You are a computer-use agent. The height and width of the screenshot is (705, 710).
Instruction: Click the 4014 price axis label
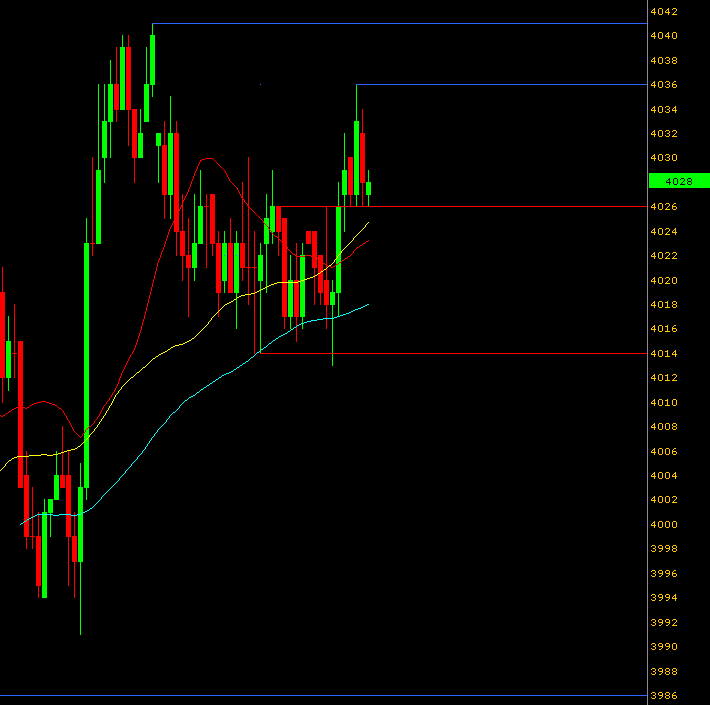click(664, 354)
